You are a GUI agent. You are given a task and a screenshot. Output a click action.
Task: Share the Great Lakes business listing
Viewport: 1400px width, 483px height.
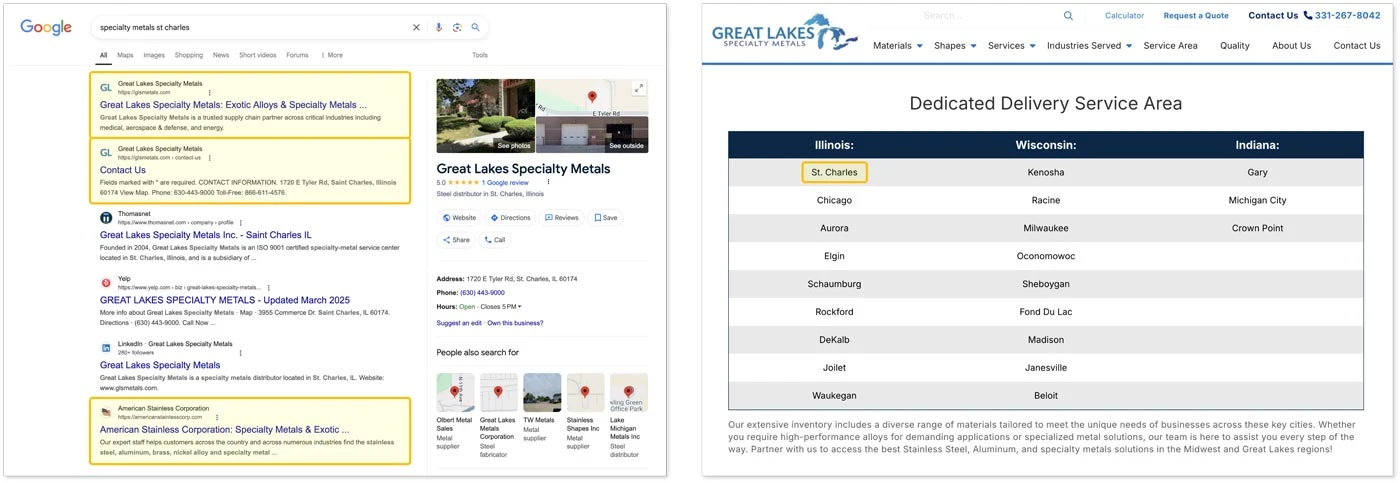(457, 240)
